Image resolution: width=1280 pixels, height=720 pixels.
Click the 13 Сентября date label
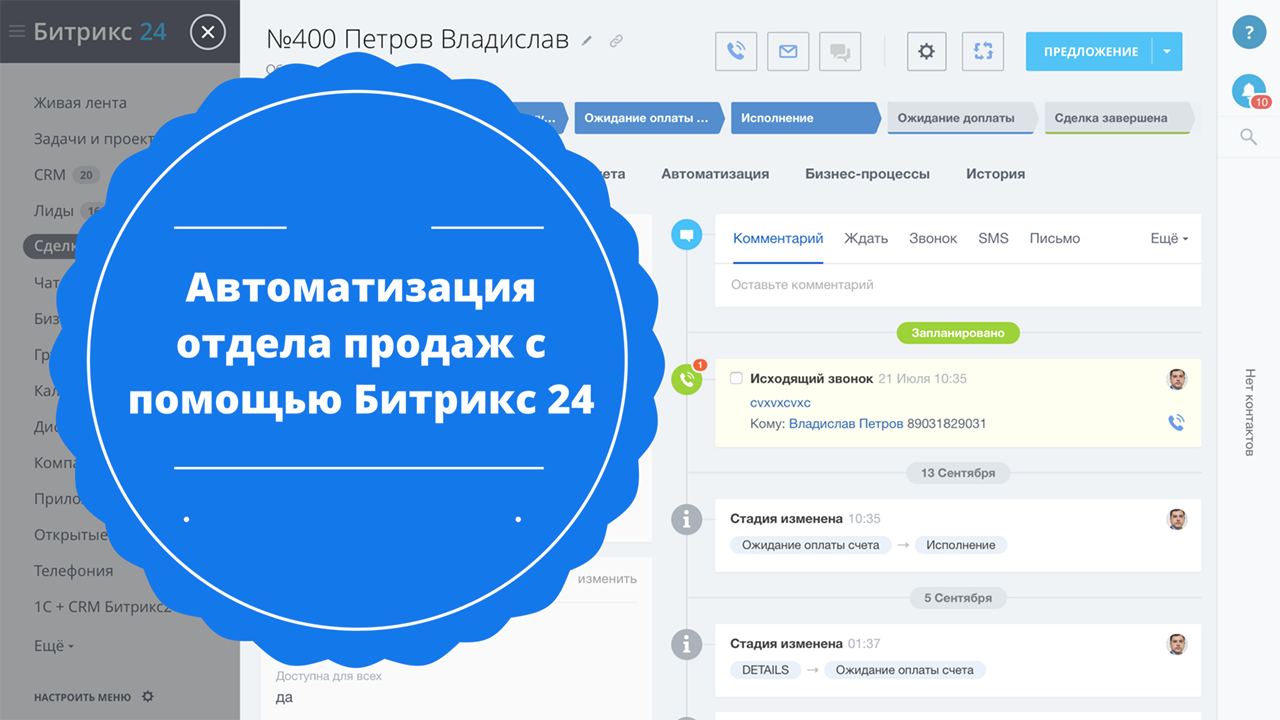tap(958, 473)
